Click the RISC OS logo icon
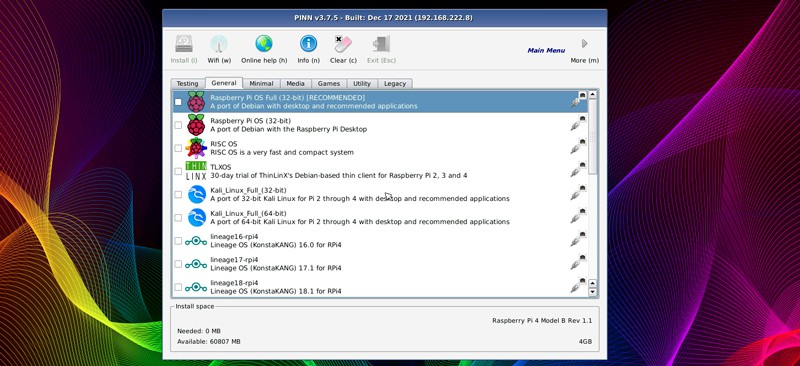800x366 pixels. (x=196, y=148)
